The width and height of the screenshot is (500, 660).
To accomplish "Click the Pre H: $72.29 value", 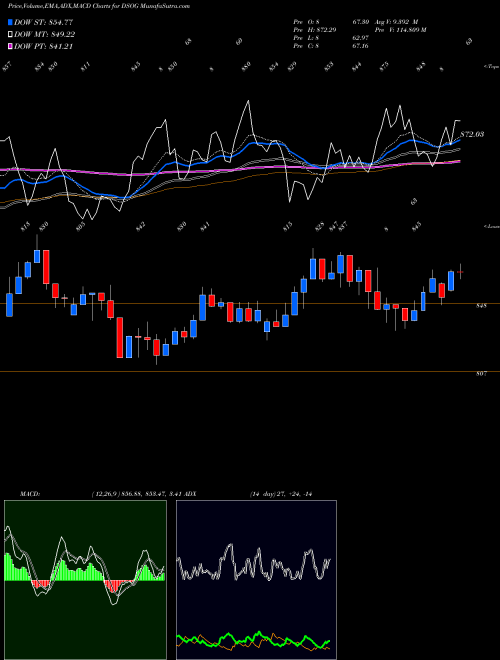I will click(x=325, y=30).
